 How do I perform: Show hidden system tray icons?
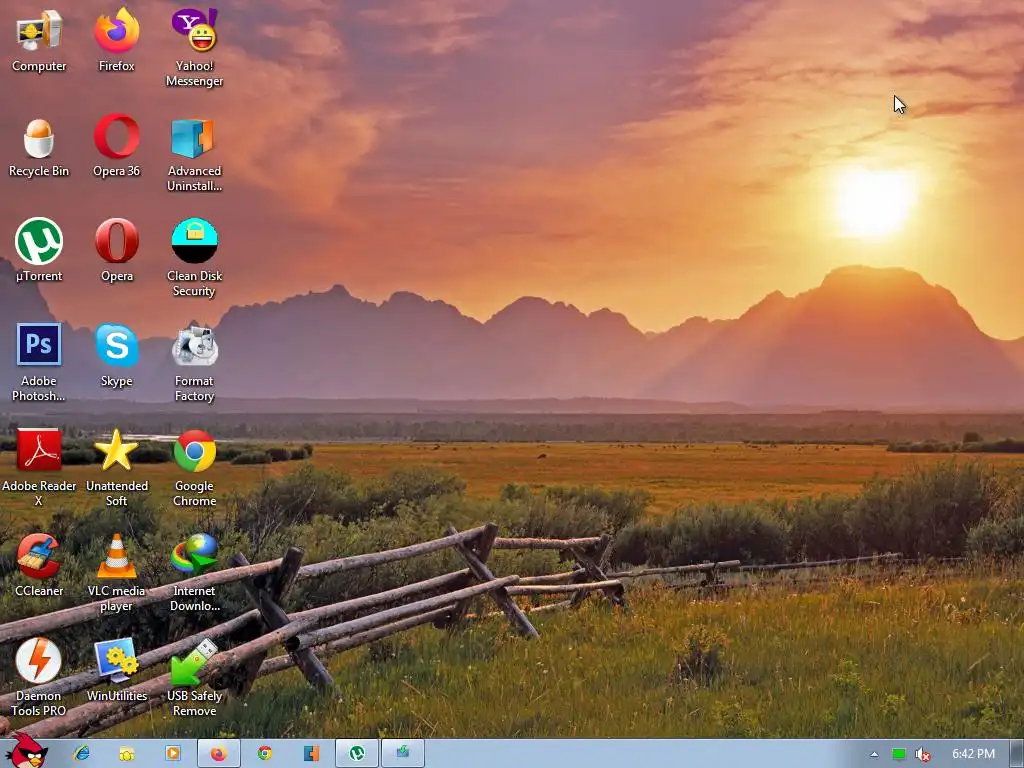(874, 754)
